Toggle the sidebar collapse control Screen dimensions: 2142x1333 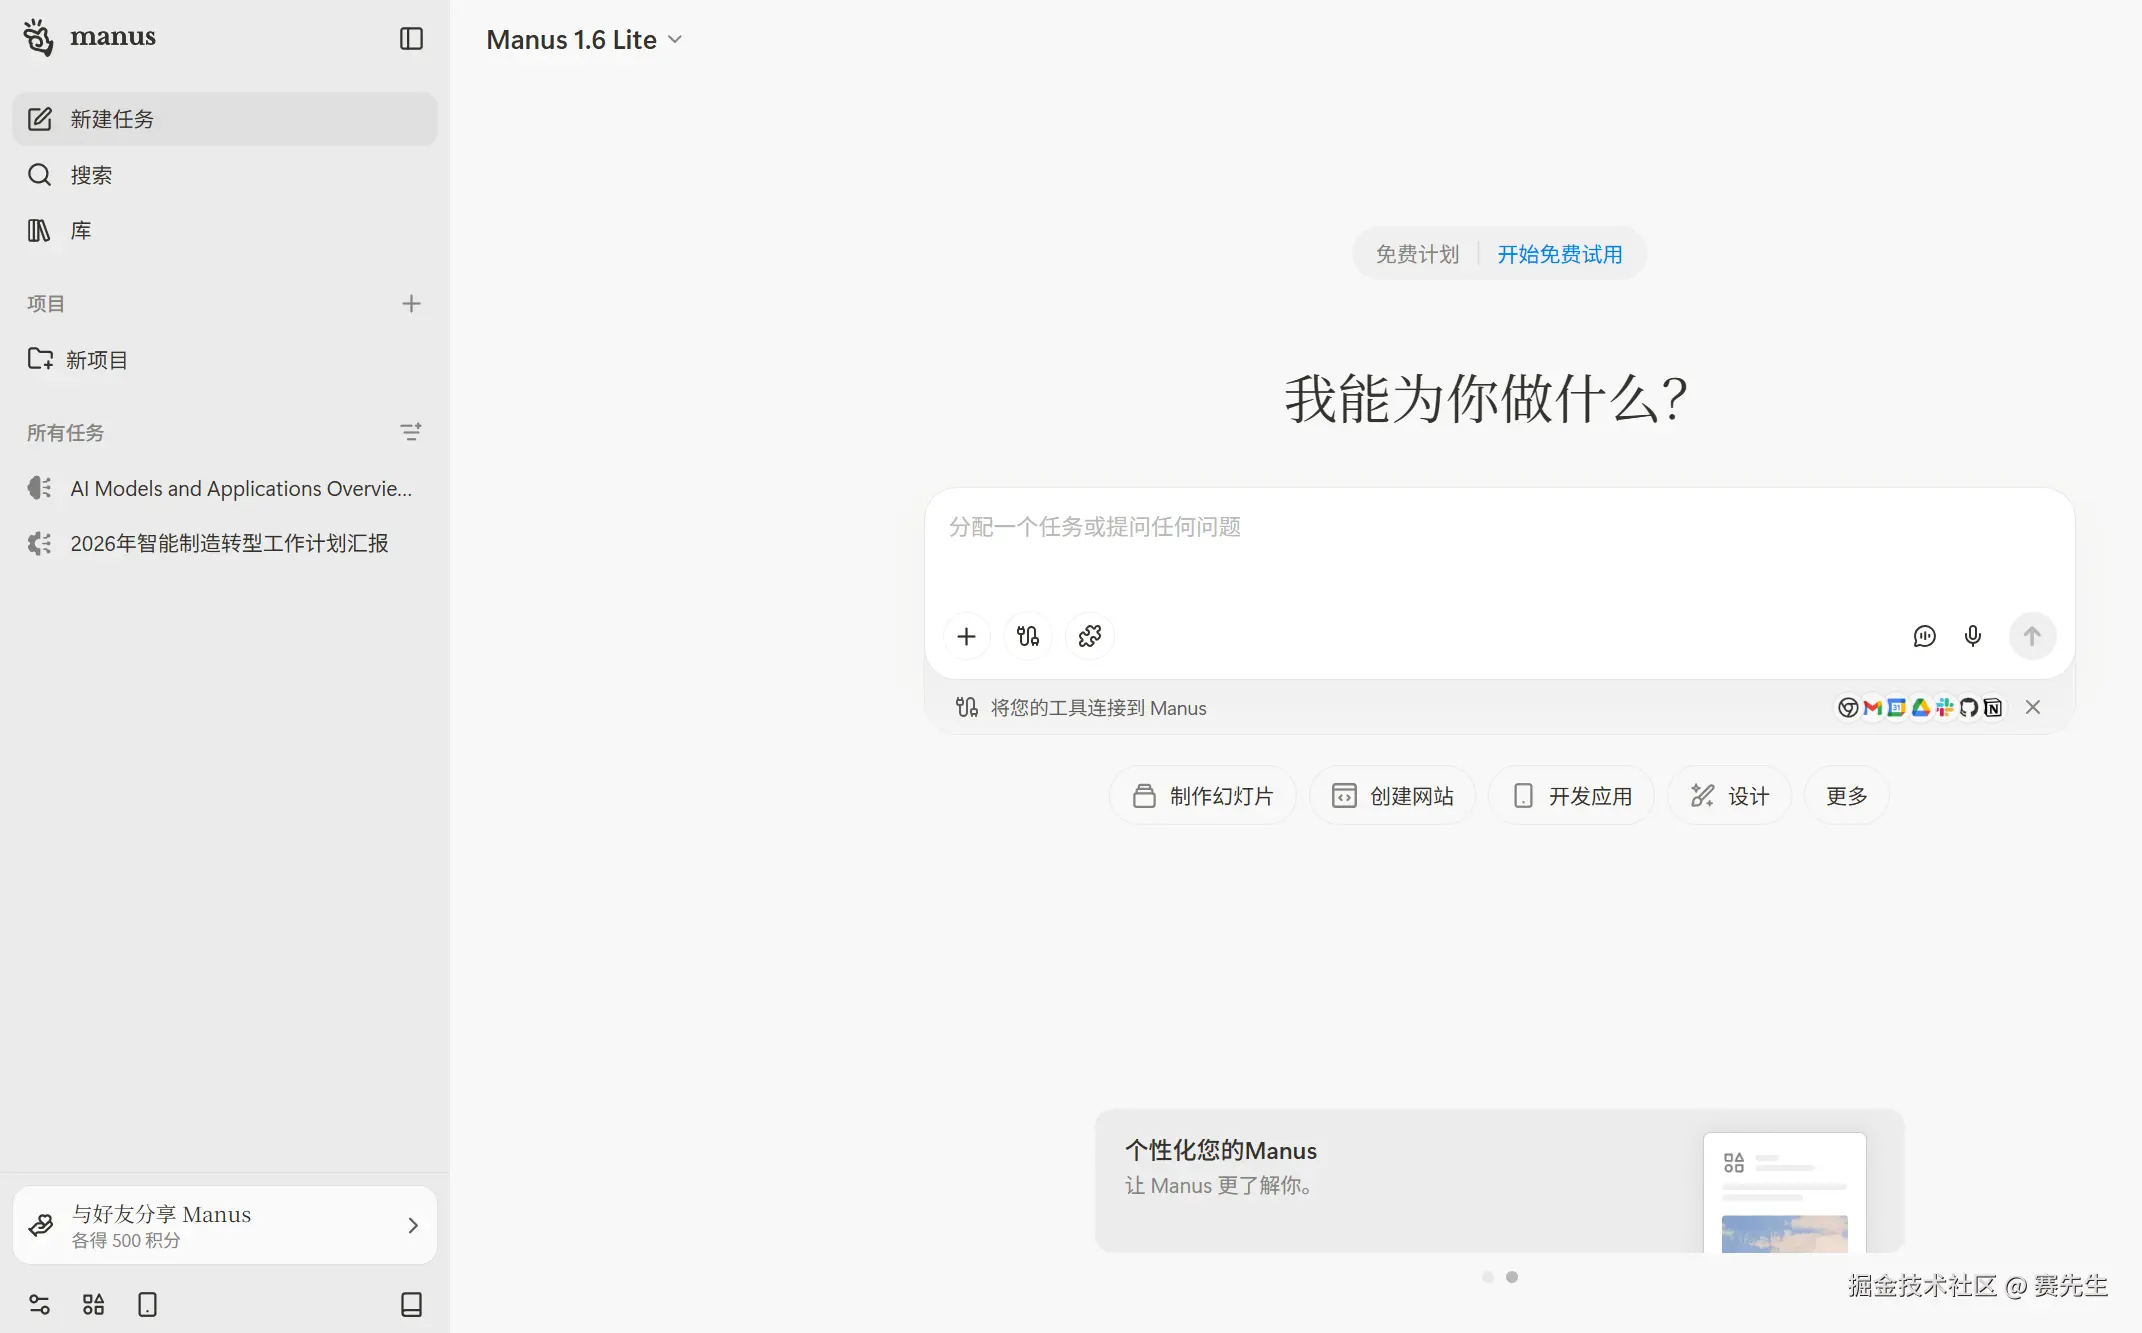(411, 39)
